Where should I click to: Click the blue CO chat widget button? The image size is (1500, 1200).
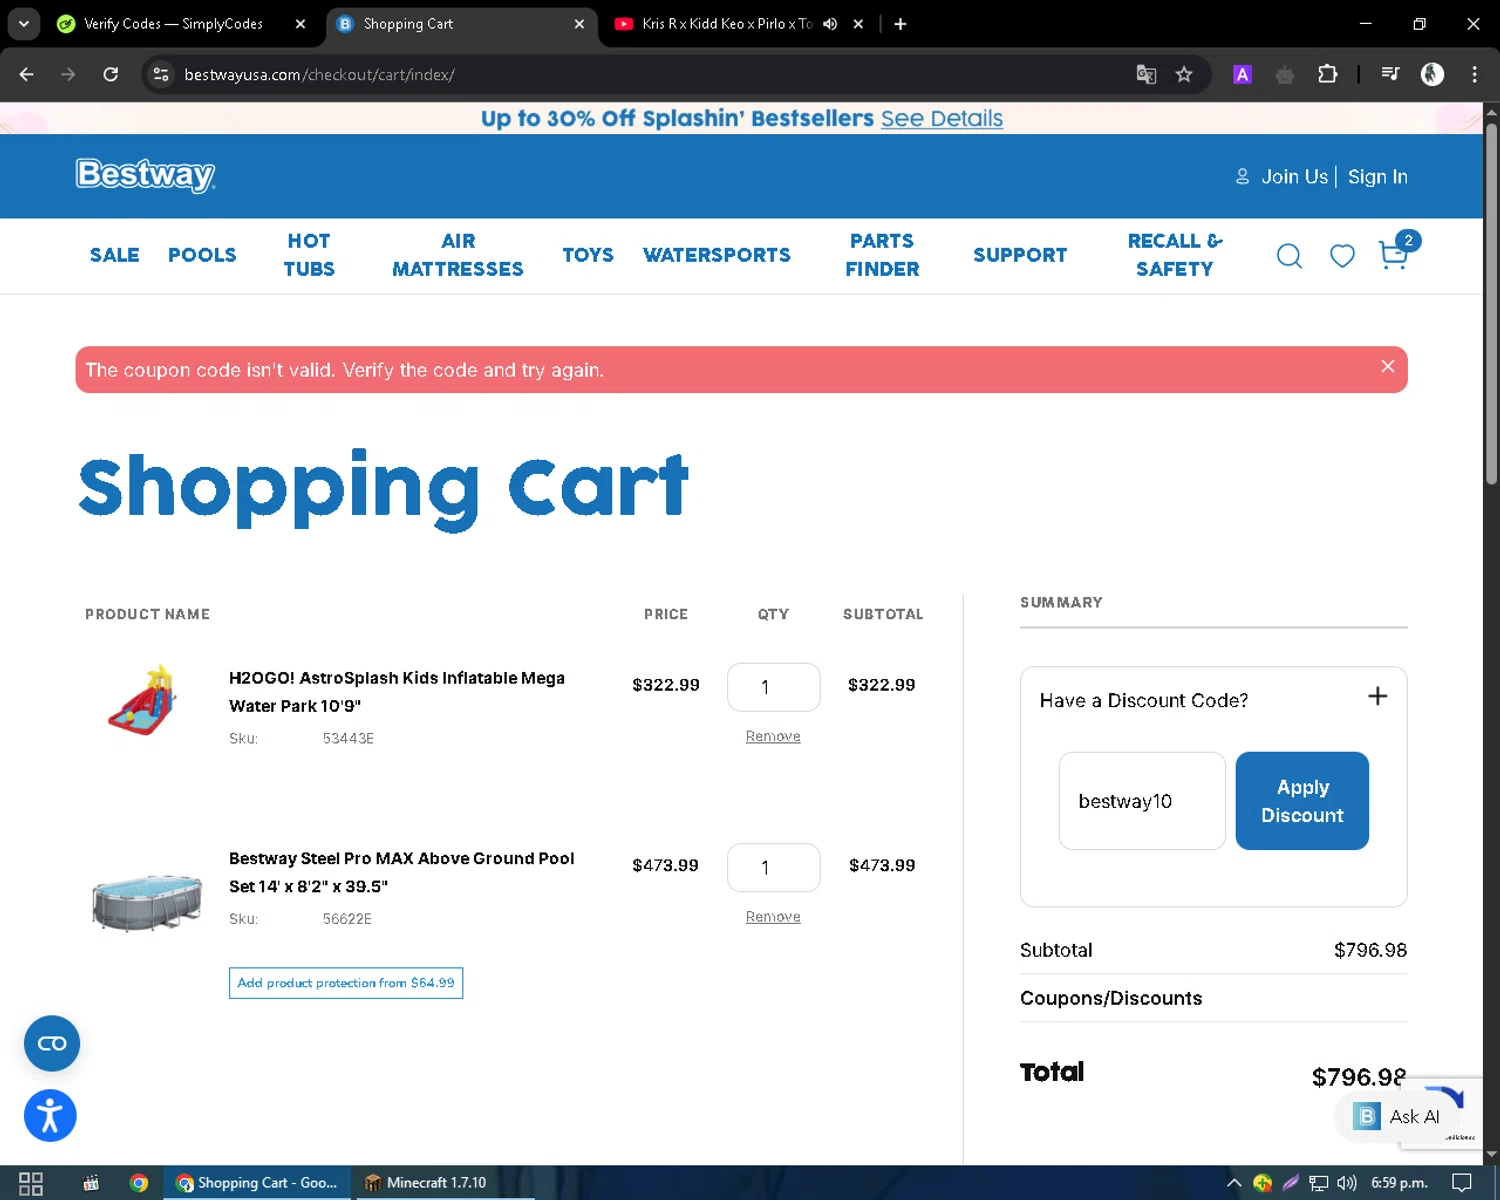[52, 1043]
